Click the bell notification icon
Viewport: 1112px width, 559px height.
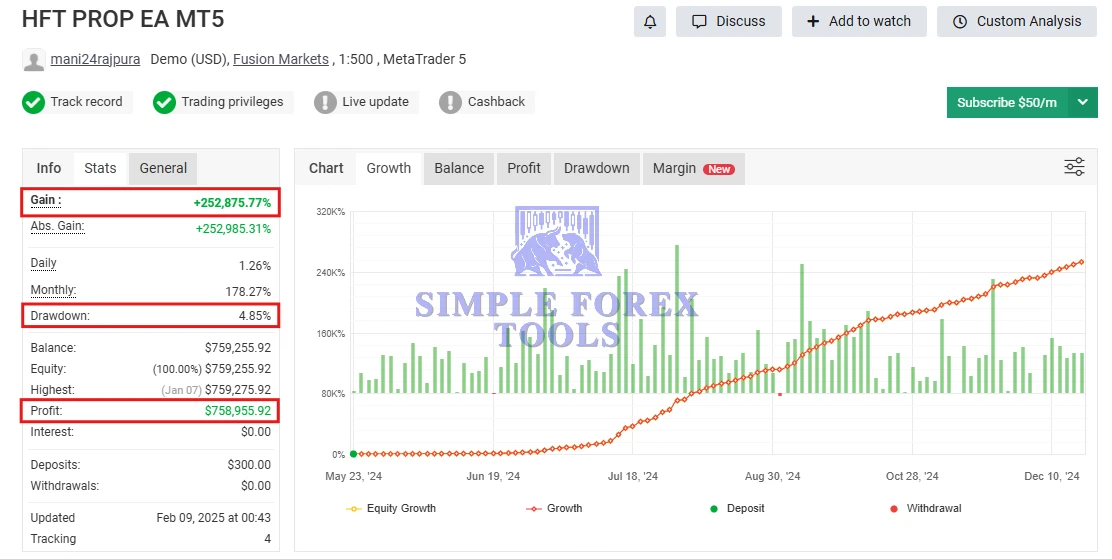(x=650, y=21)
